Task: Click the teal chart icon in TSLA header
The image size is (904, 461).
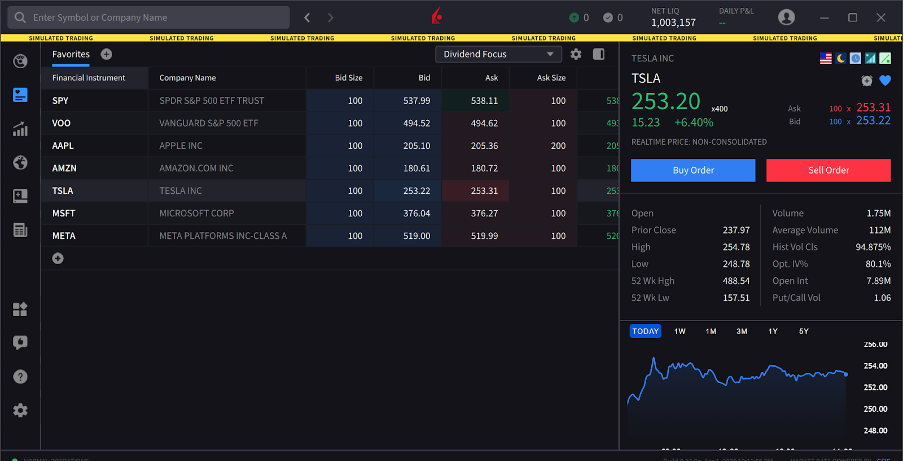Action: click(x=871, y=58)
